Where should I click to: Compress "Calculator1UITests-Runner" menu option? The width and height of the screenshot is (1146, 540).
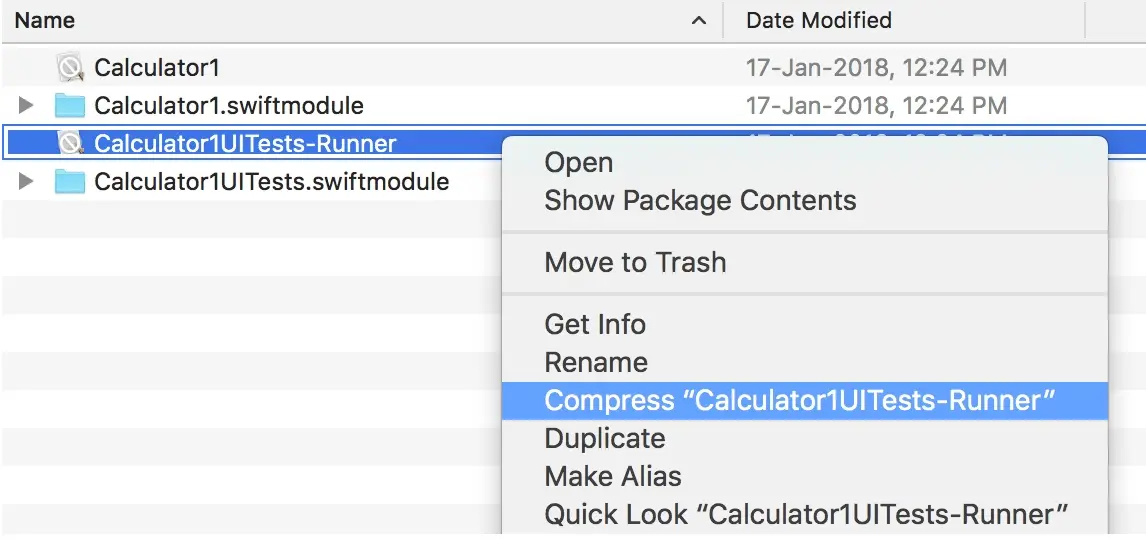(800, 400)
